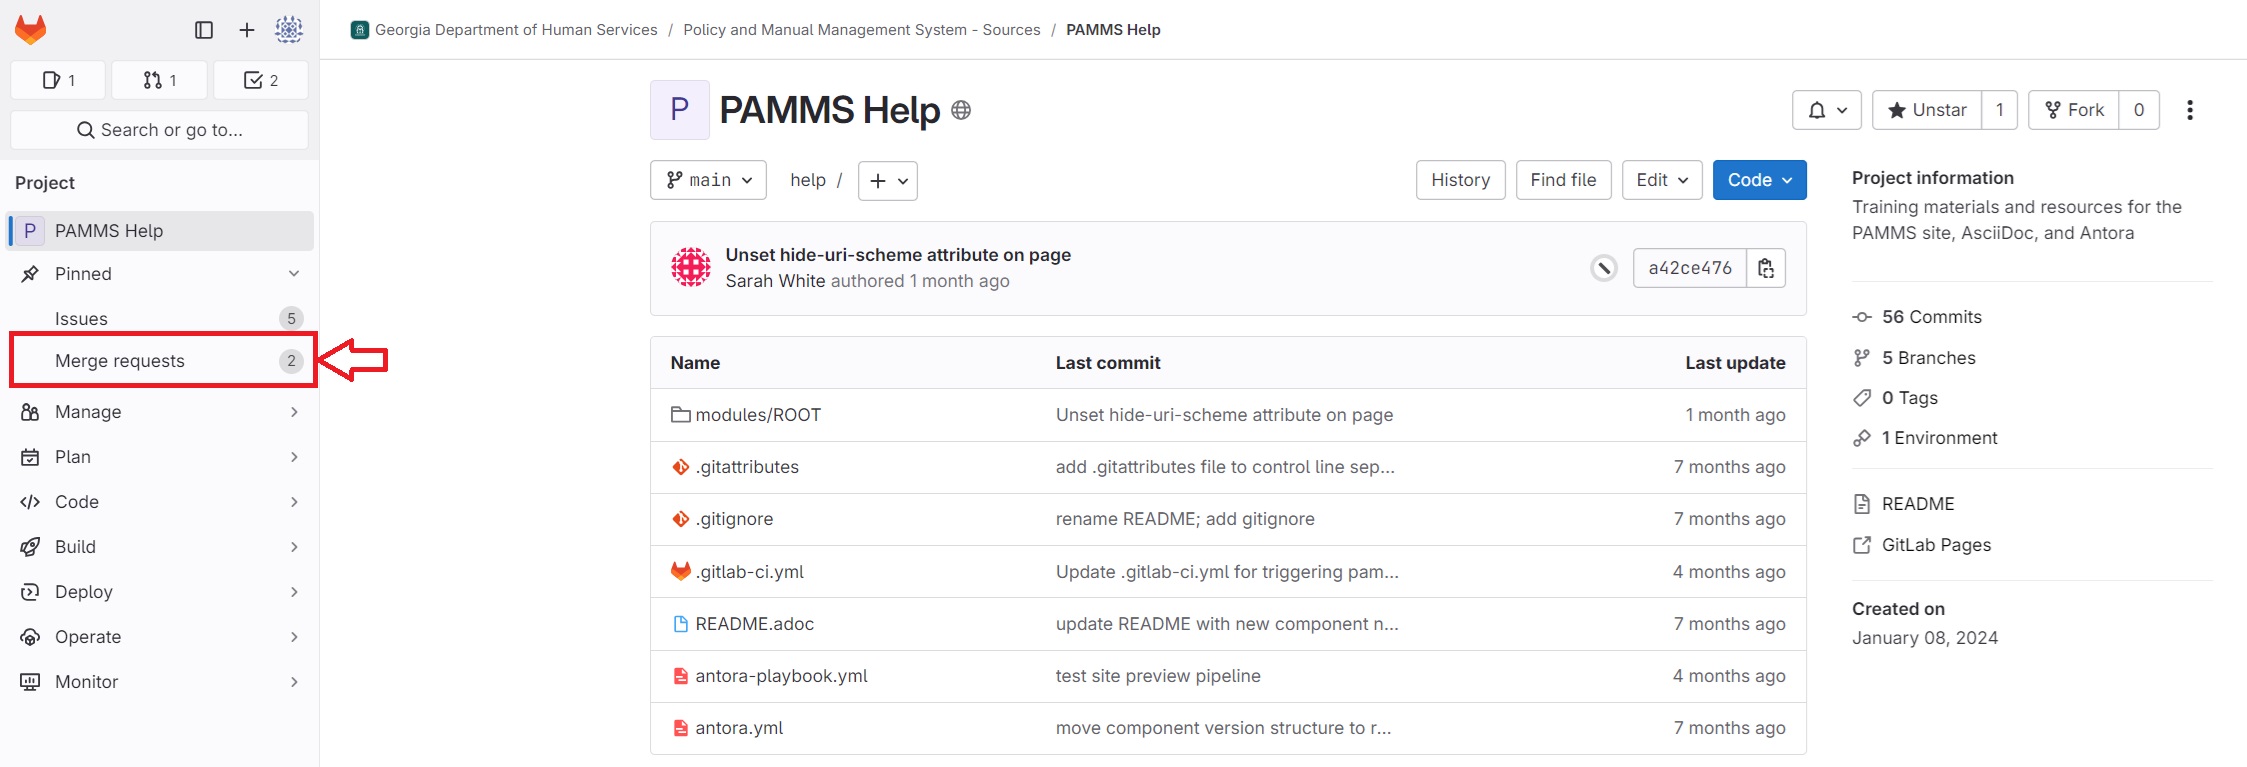Expand the Code sidebar menu
This screenshot has width=2247, height=767.
(161, 502)
